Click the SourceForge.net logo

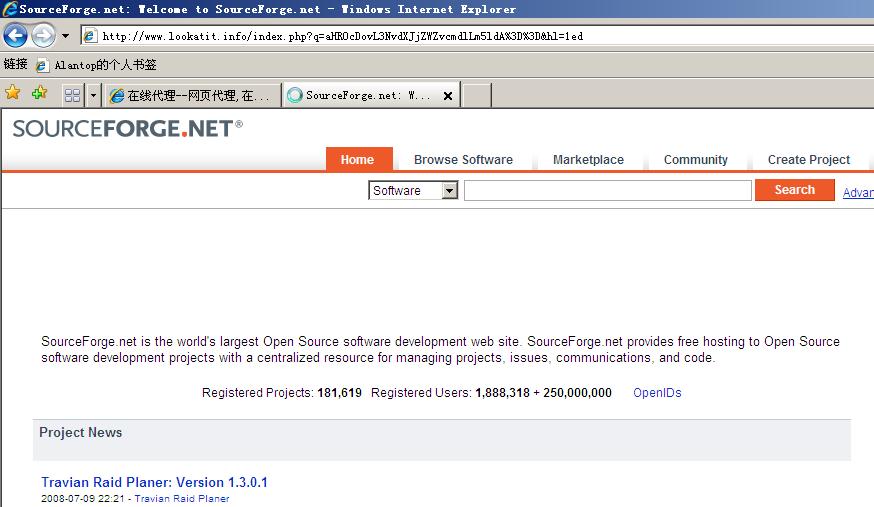pyautogui.click(x=128, y=129)
